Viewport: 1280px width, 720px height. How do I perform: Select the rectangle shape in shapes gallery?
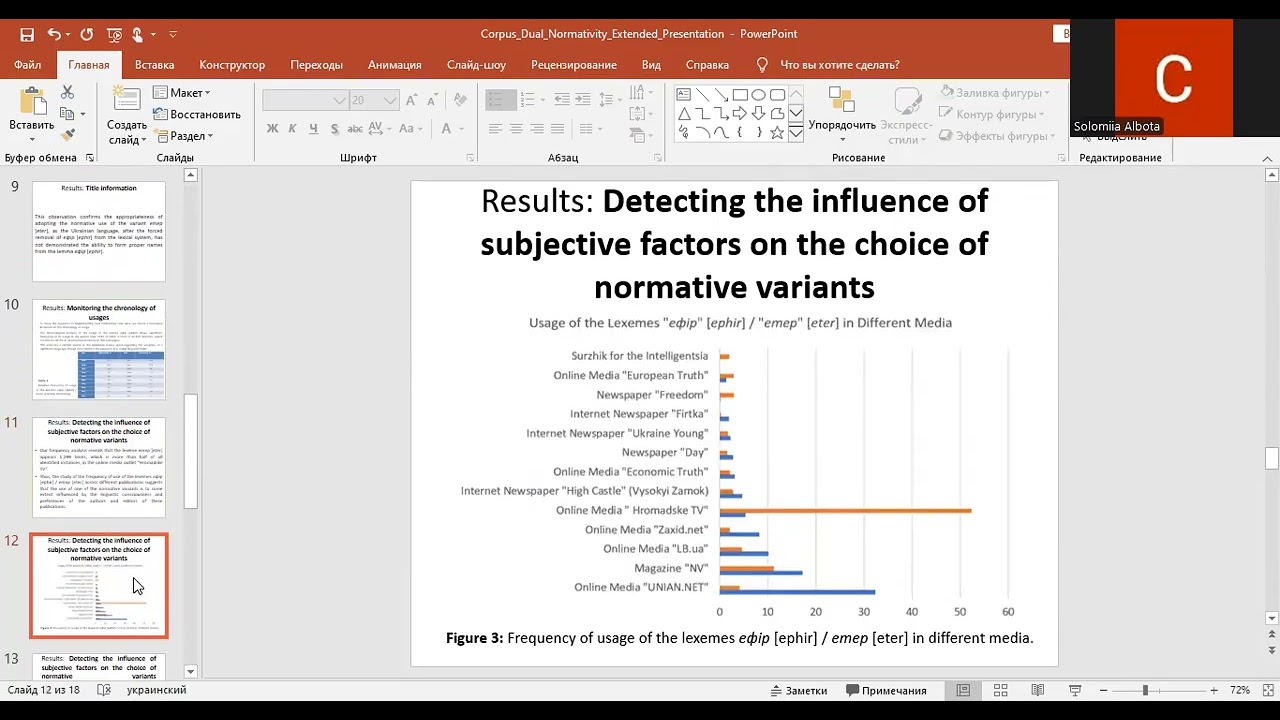(740, 95)
